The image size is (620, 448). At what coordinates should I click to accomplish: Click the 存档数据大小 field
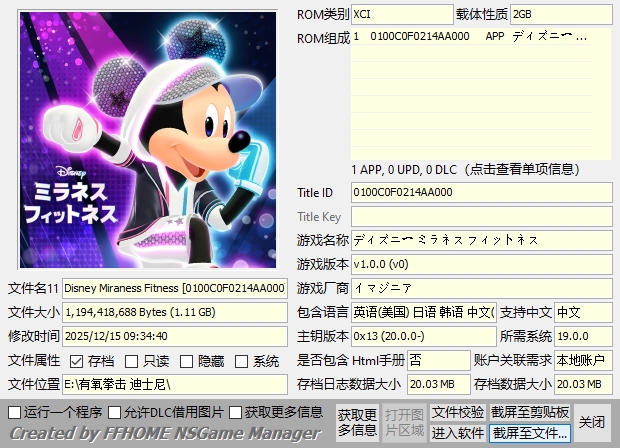click(x=584, y=384)
